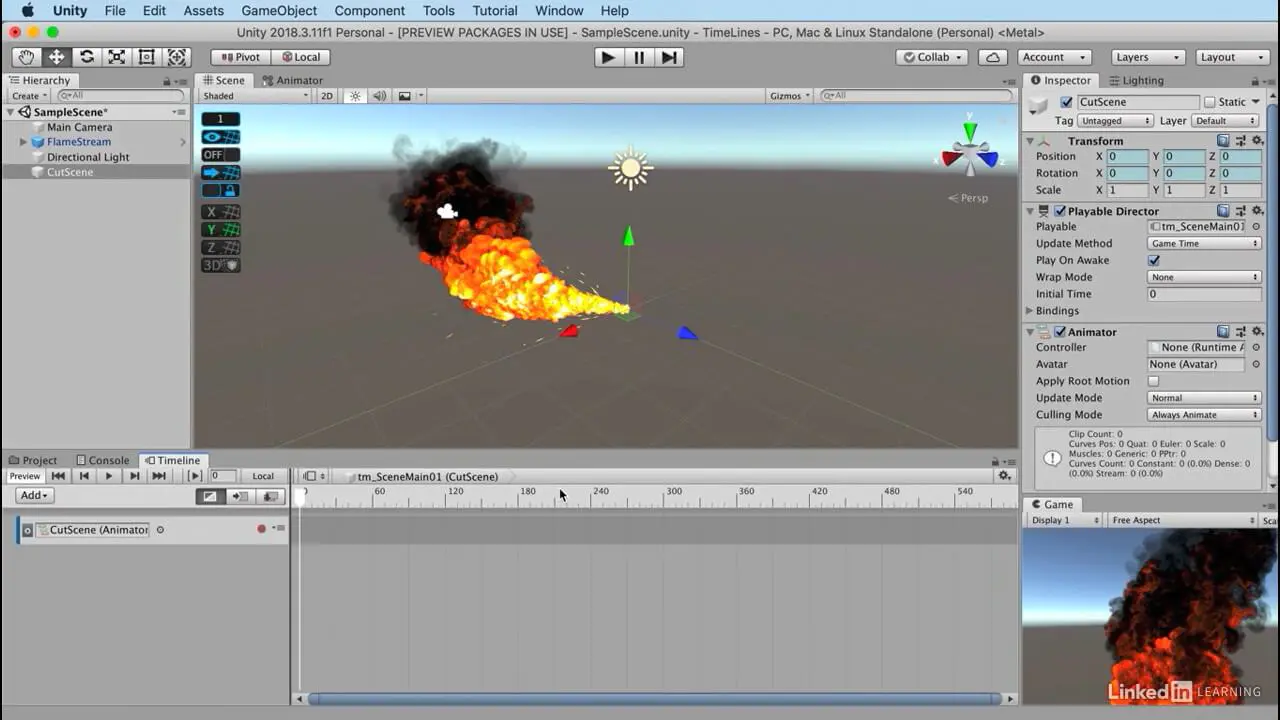Click the Add button in Timeline
1280x720 pixels.
[x=34, y=496]
